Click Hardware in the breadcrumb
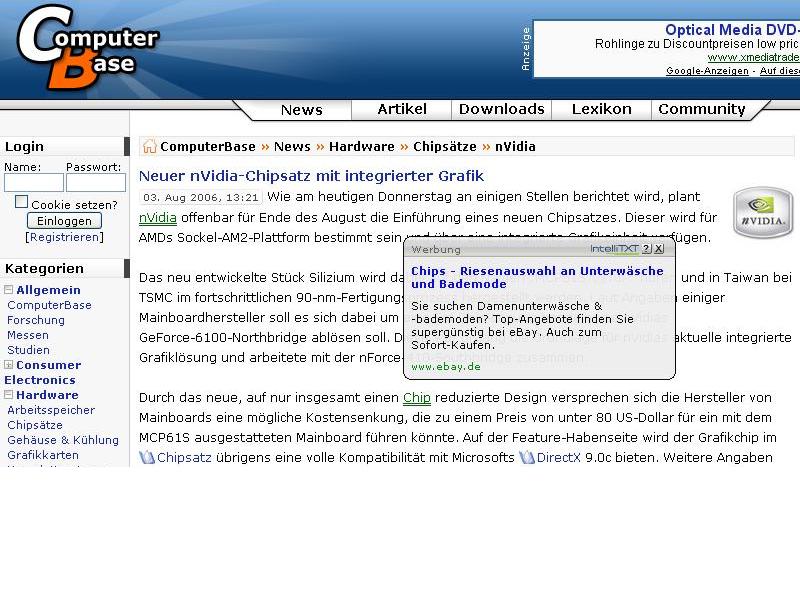The height and width of the screenshot is (600, 800). pos(362,147)
